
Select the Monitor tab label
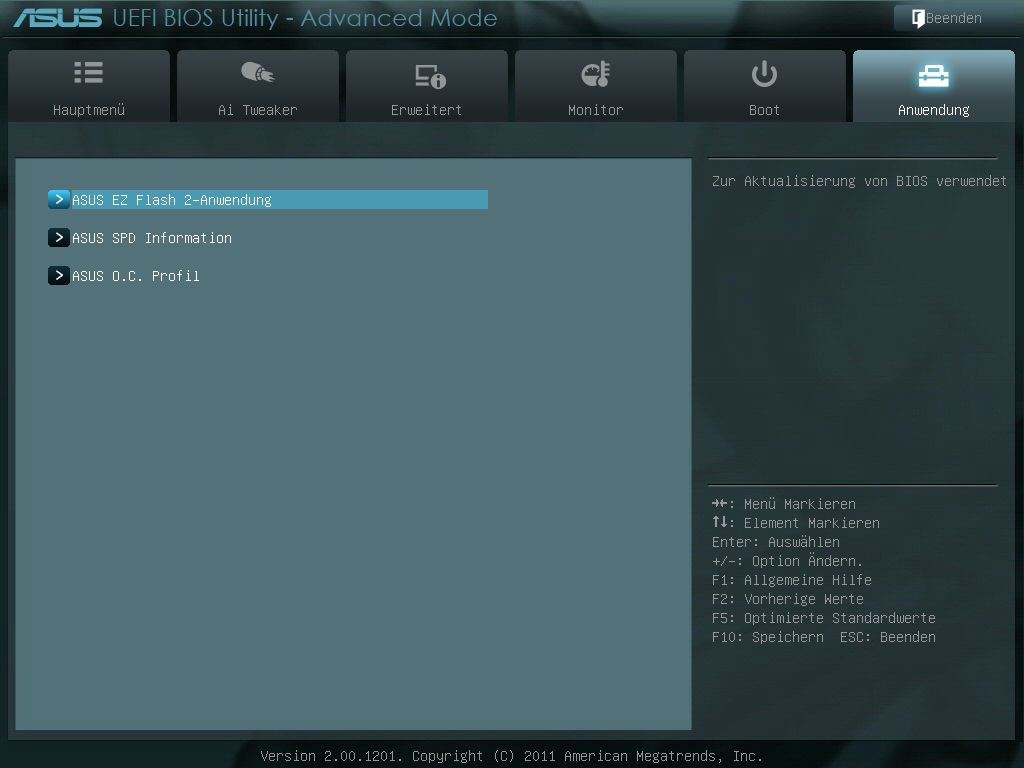[596, 110]
